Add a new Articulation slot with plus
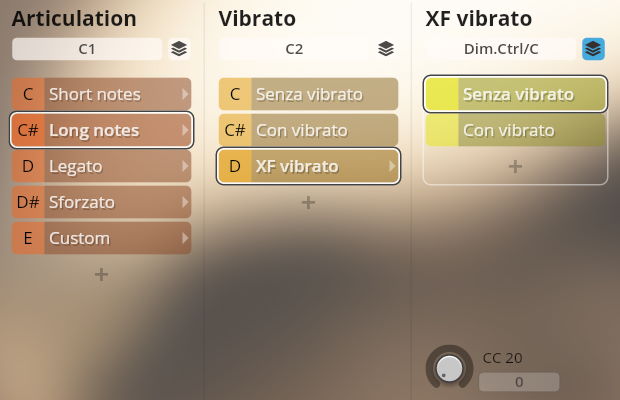The width and height of the screenshot is (620, 400). (101, 274)
